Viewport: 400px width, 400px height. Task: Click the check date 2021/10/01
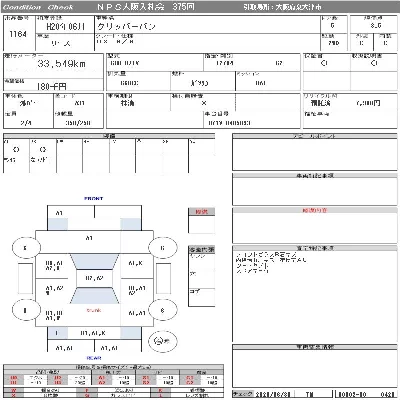pyautogui.click(x=273, y=394)
